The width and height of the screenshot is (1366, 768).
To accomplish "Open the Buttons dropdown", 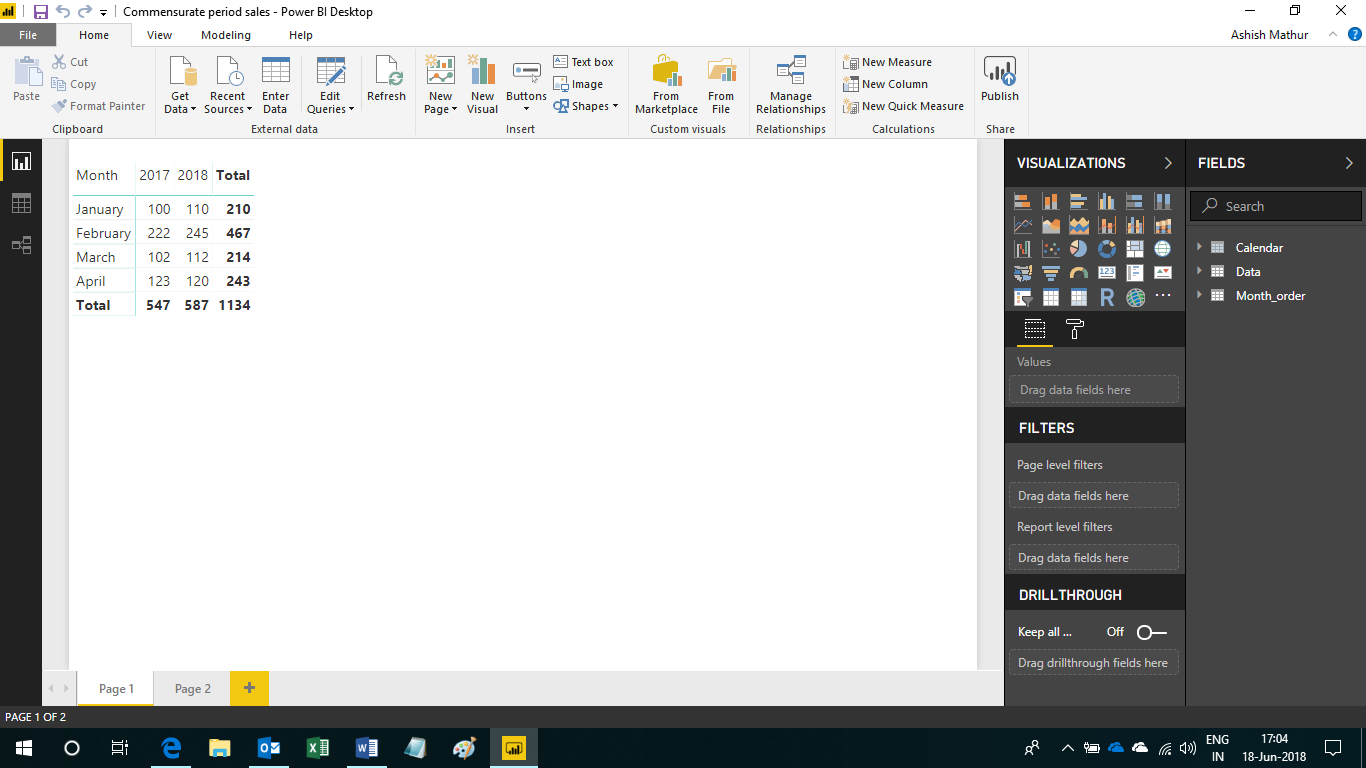I will click(526, 85).
